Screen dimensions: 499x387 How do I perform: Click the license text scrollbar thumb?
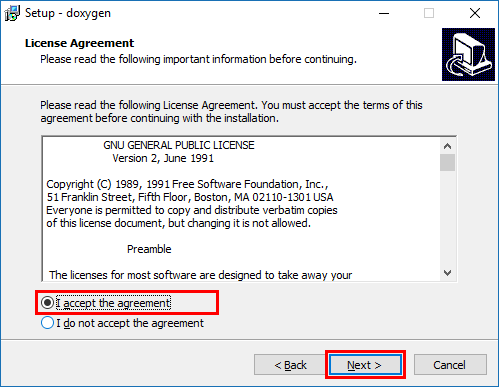point(447,162)
